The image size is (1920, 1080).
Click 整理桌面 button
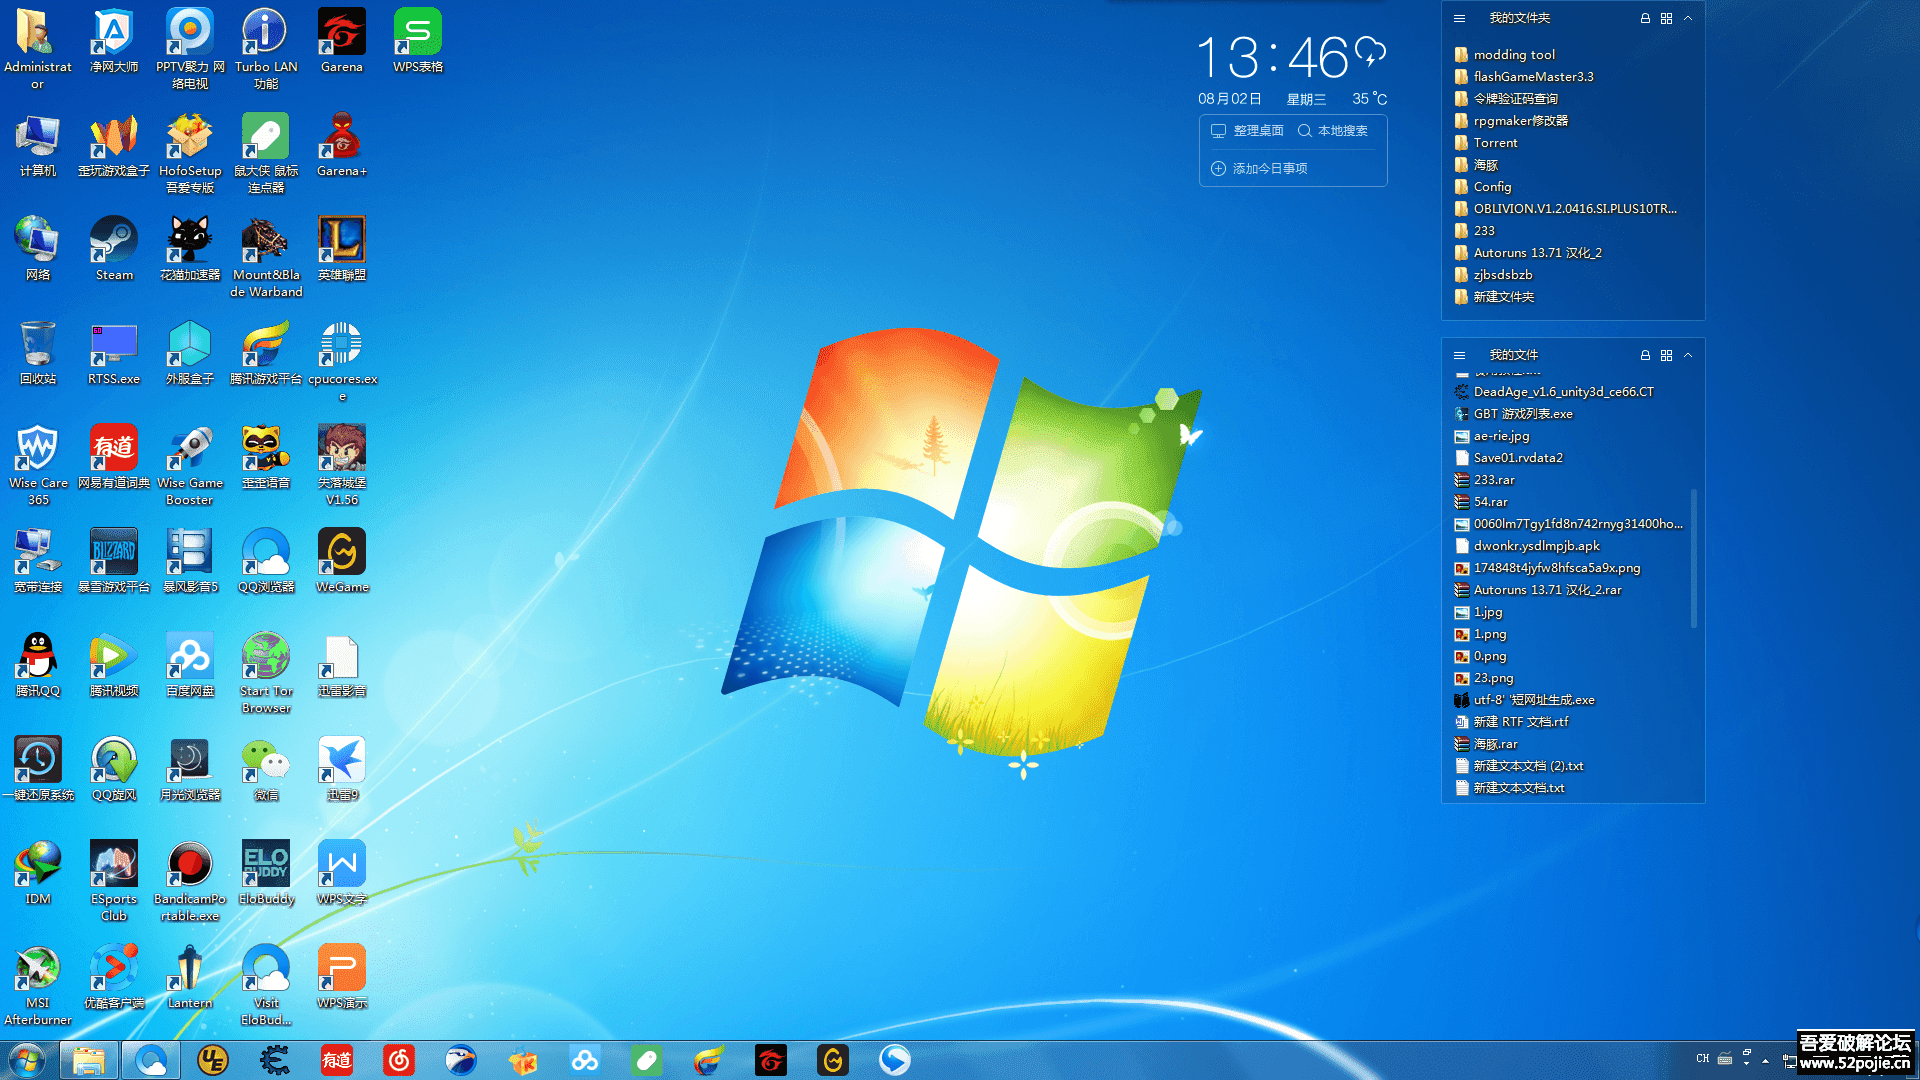tap(1247, 131)
